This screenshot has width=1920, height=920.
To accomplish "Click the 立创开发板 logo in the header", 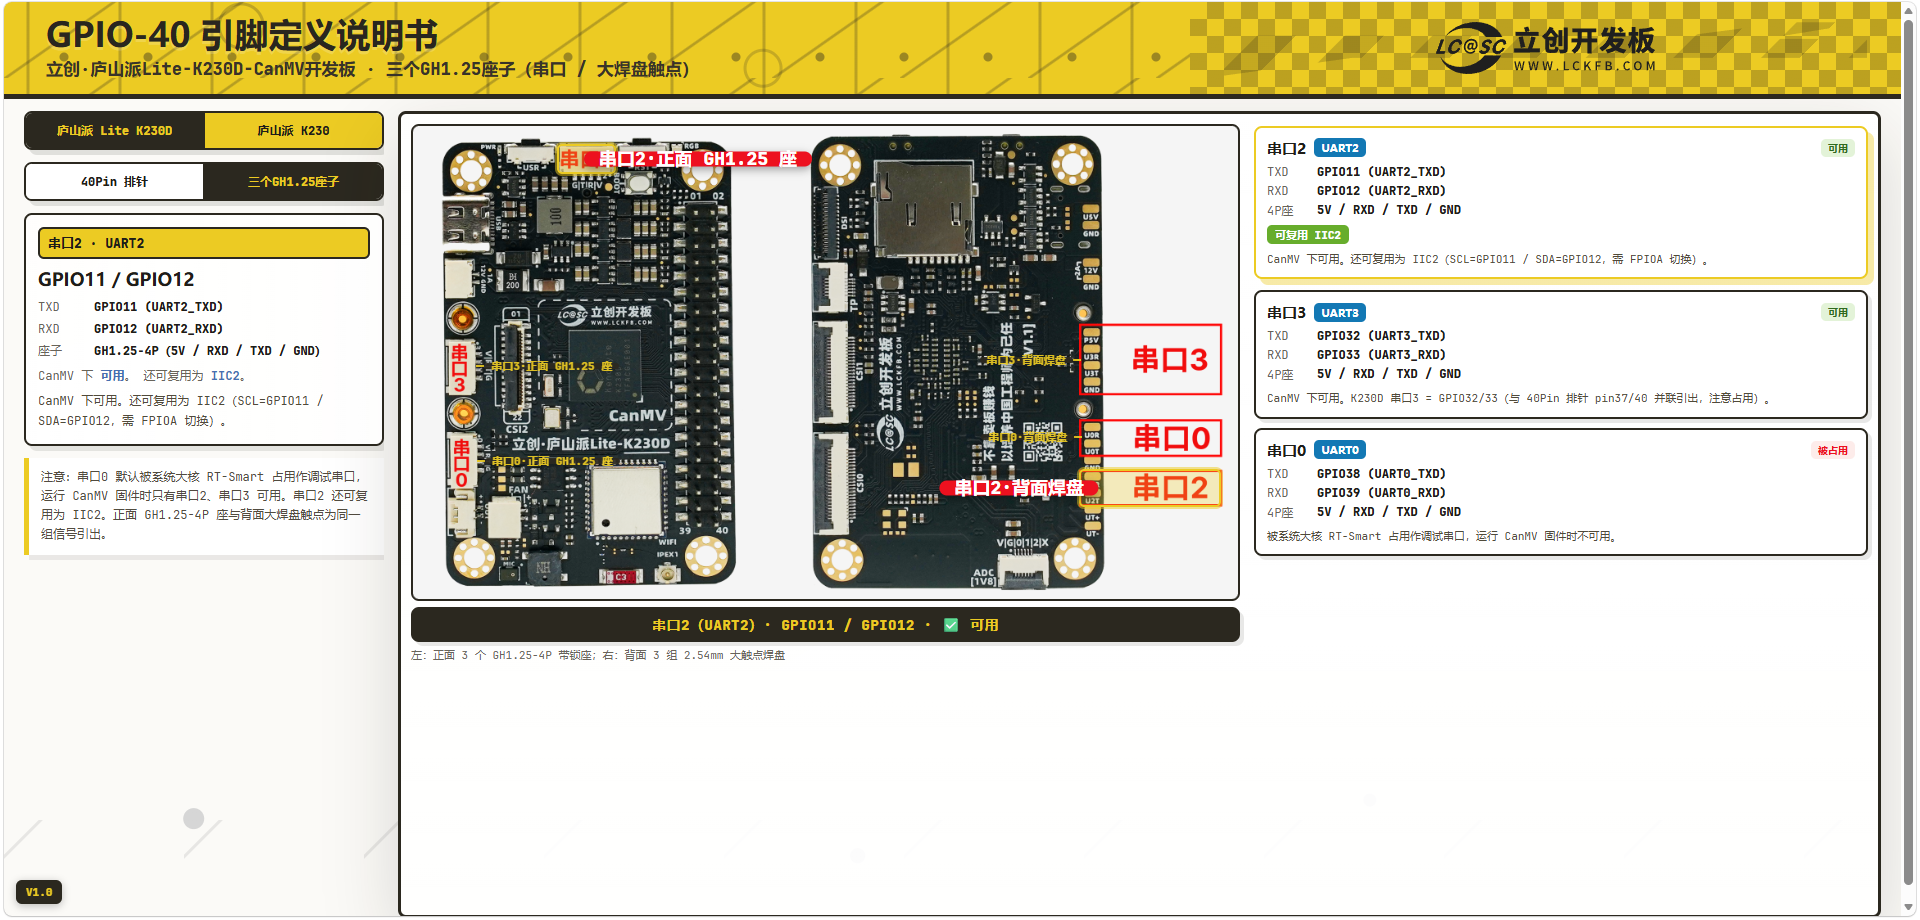I will click(x=1546, y=48).
